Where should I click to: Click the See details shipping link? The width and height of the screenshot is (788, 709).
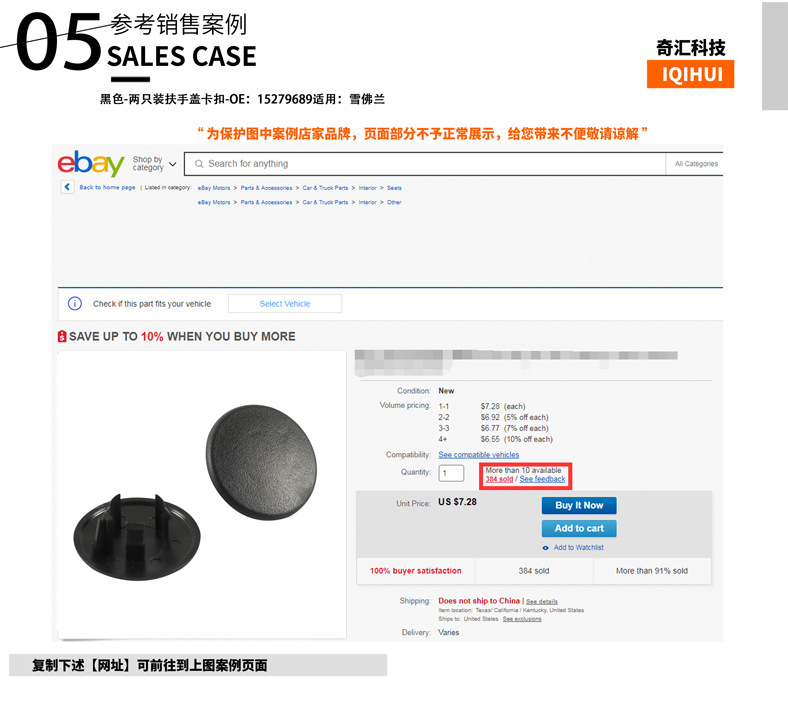(541, 601)
